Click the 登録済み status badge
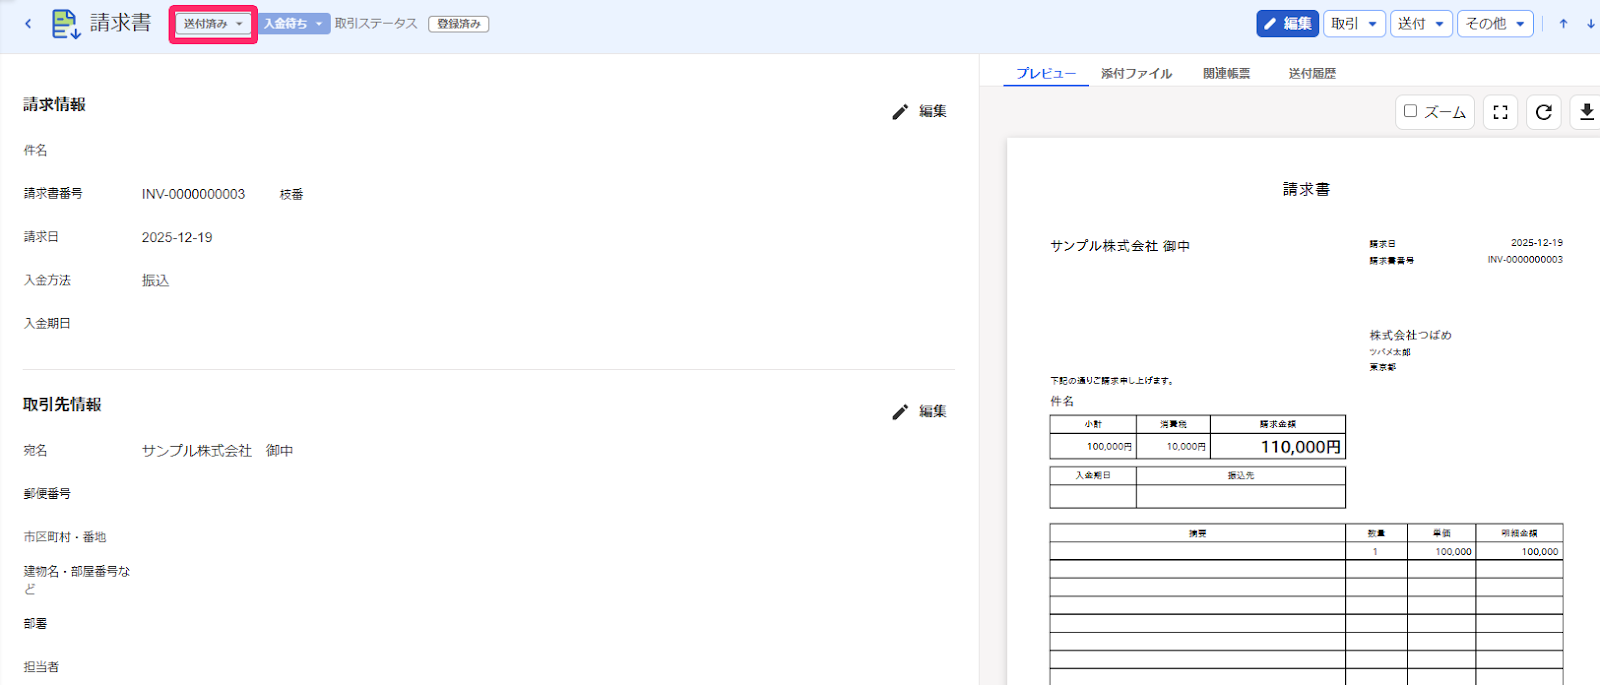Screen dimensions: 1600x685 (459, 24)
